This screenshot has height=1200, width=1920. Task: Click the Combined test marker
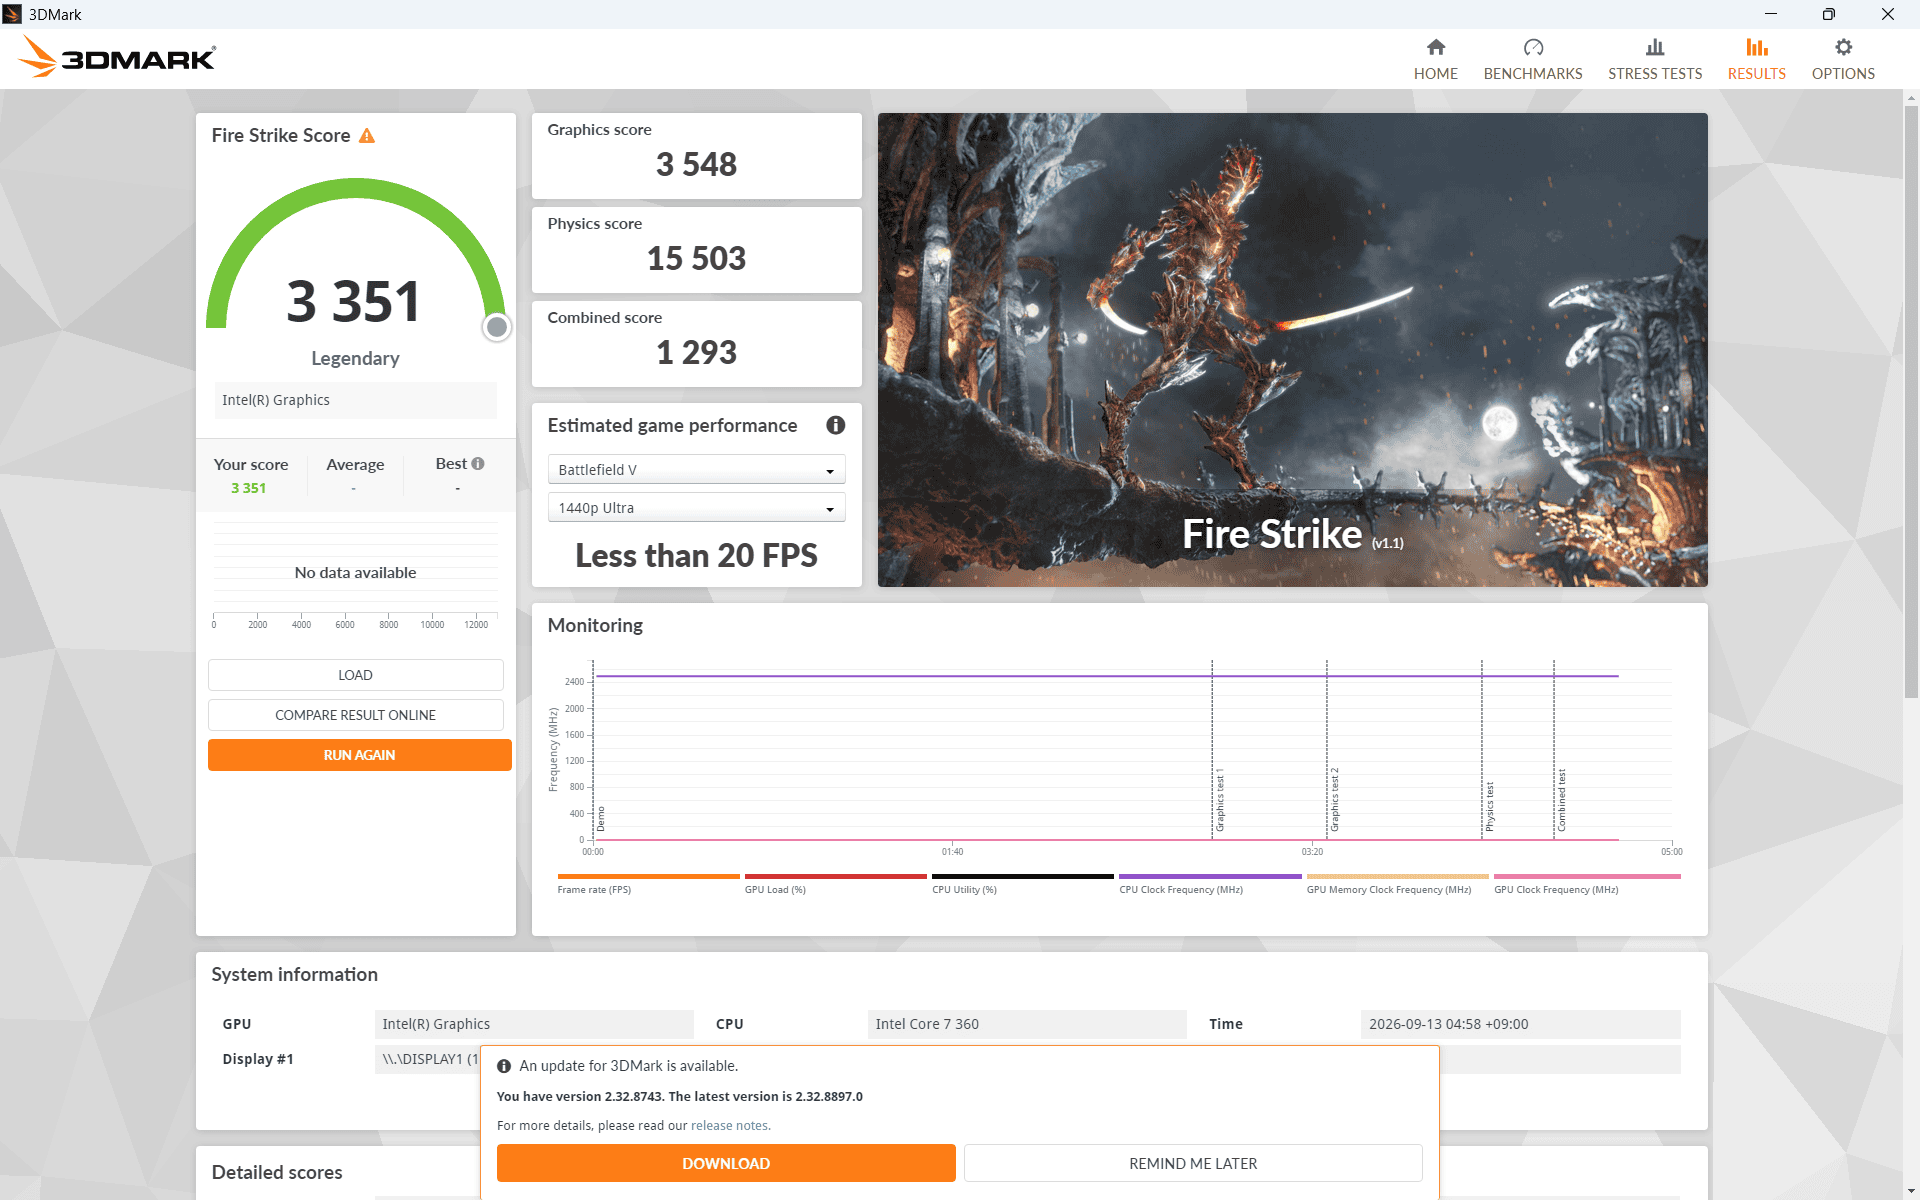pyautogui.click(x=1561, y=800)
